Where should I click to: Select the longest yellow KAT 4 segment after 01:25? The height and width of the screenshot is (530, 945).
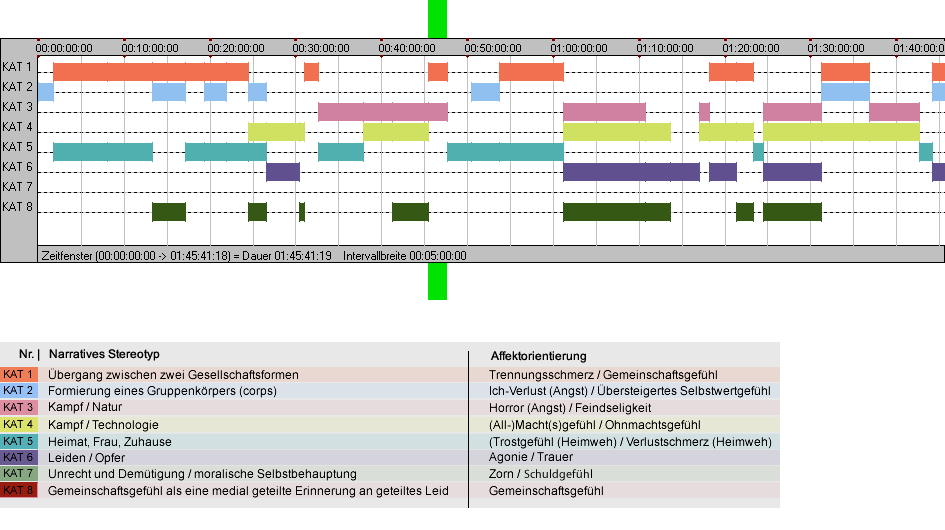(841, 131)
